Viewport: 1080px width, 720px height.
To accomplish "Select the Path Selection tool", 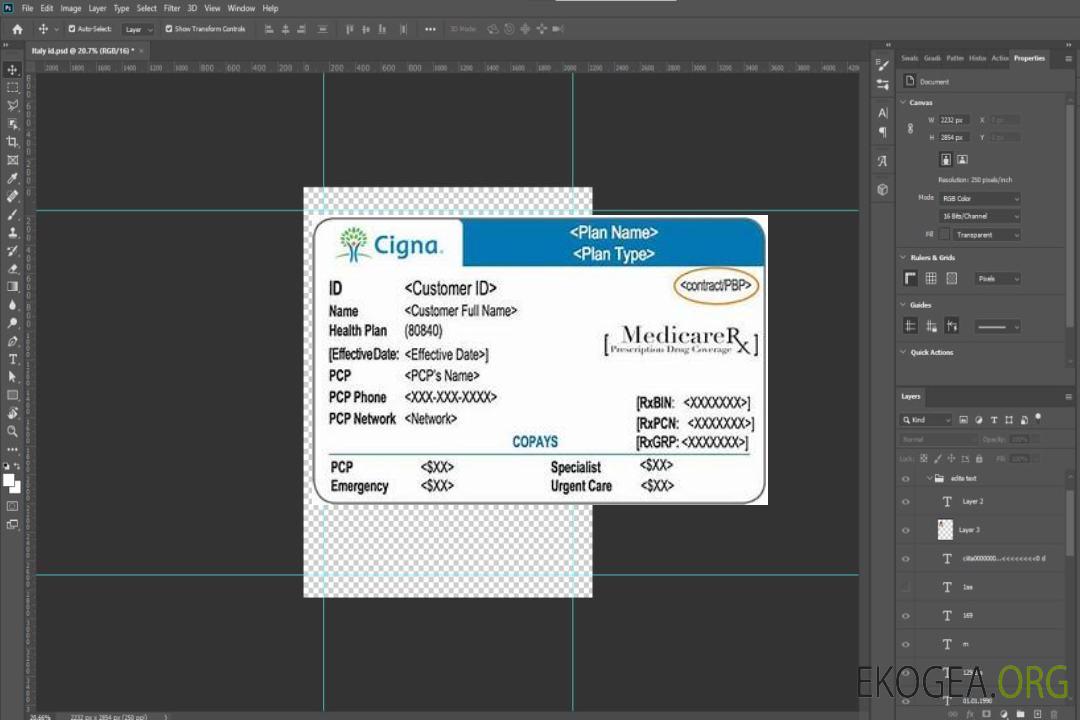I will pyautogui.click(x=12, y=377).
